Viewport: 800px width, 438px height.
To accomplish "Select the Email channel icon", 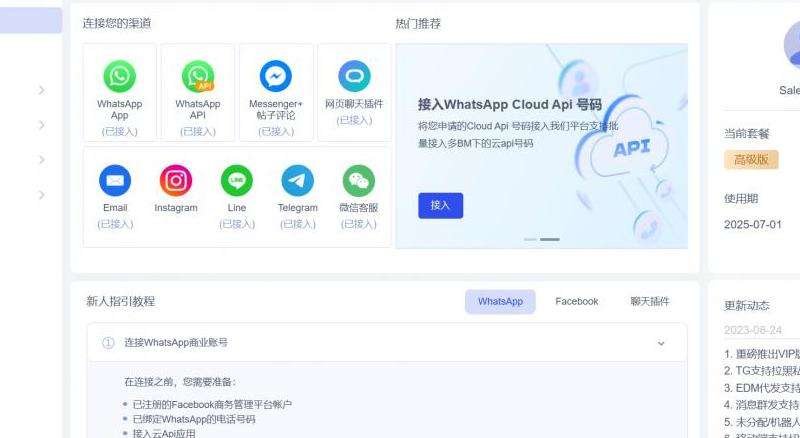I will click(115, 180).
